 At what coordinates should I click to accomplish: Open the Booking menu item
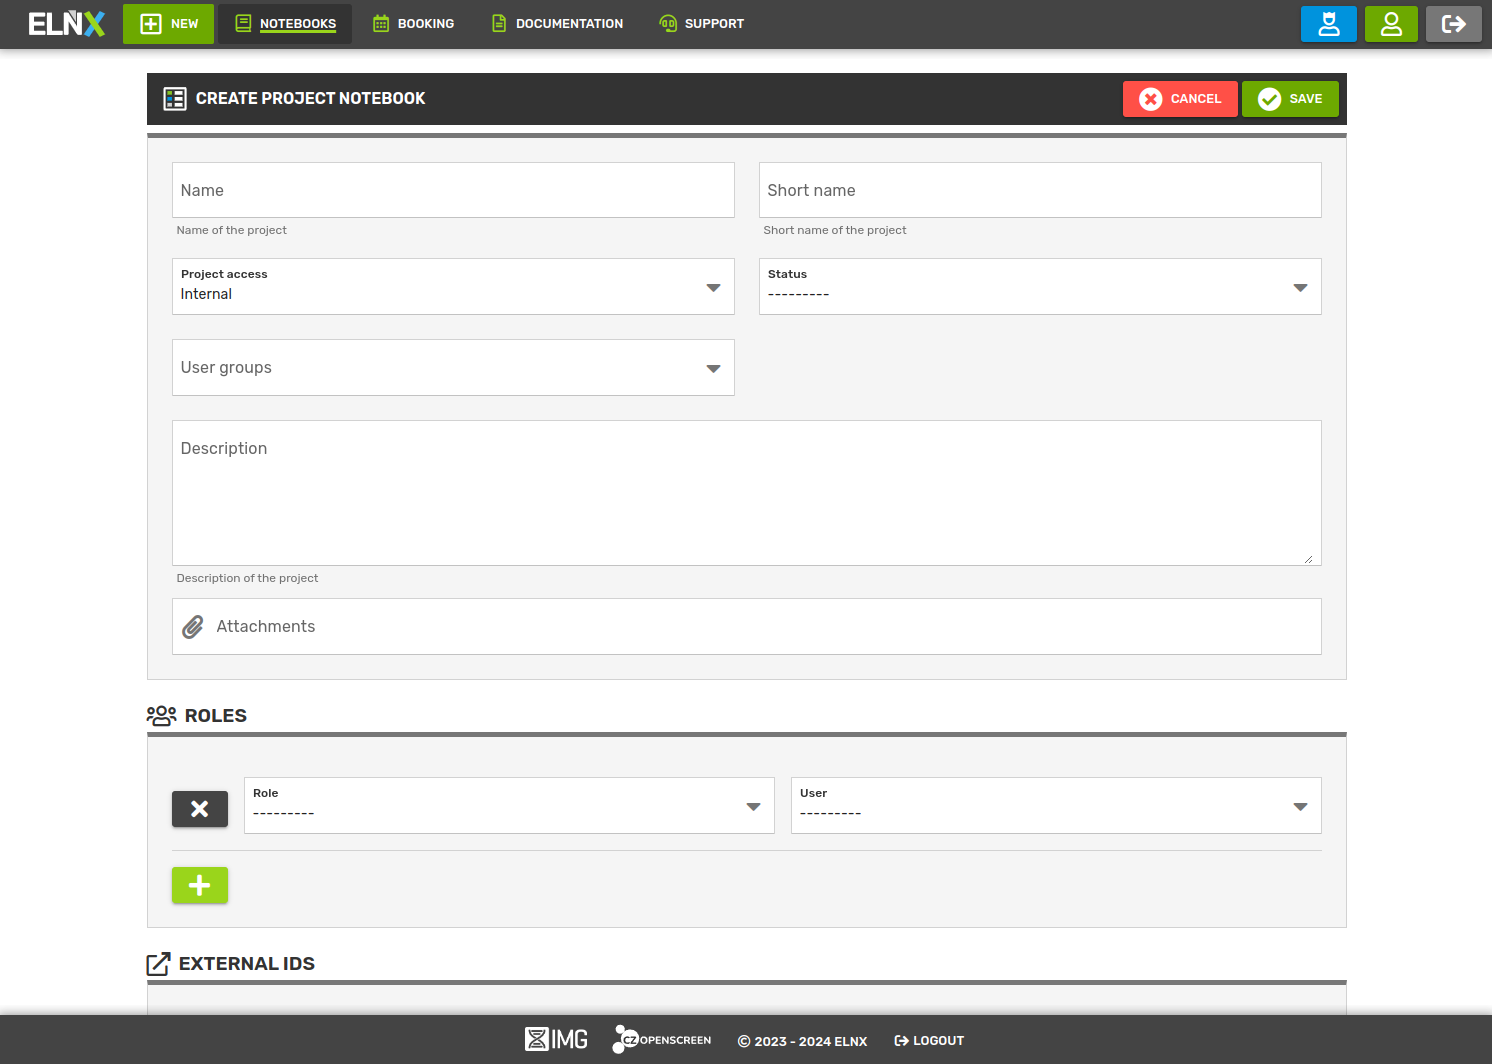413,24
